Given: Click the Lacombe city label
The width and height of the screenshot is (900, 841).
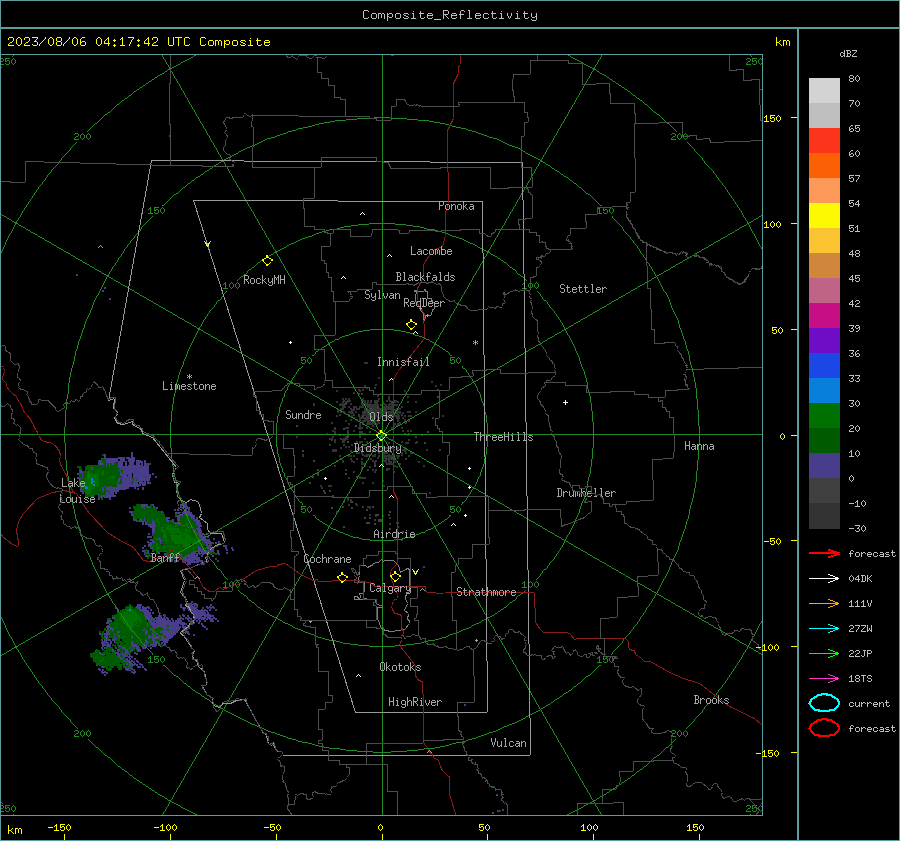Looking at the screenshot, I should pos(430,251).
